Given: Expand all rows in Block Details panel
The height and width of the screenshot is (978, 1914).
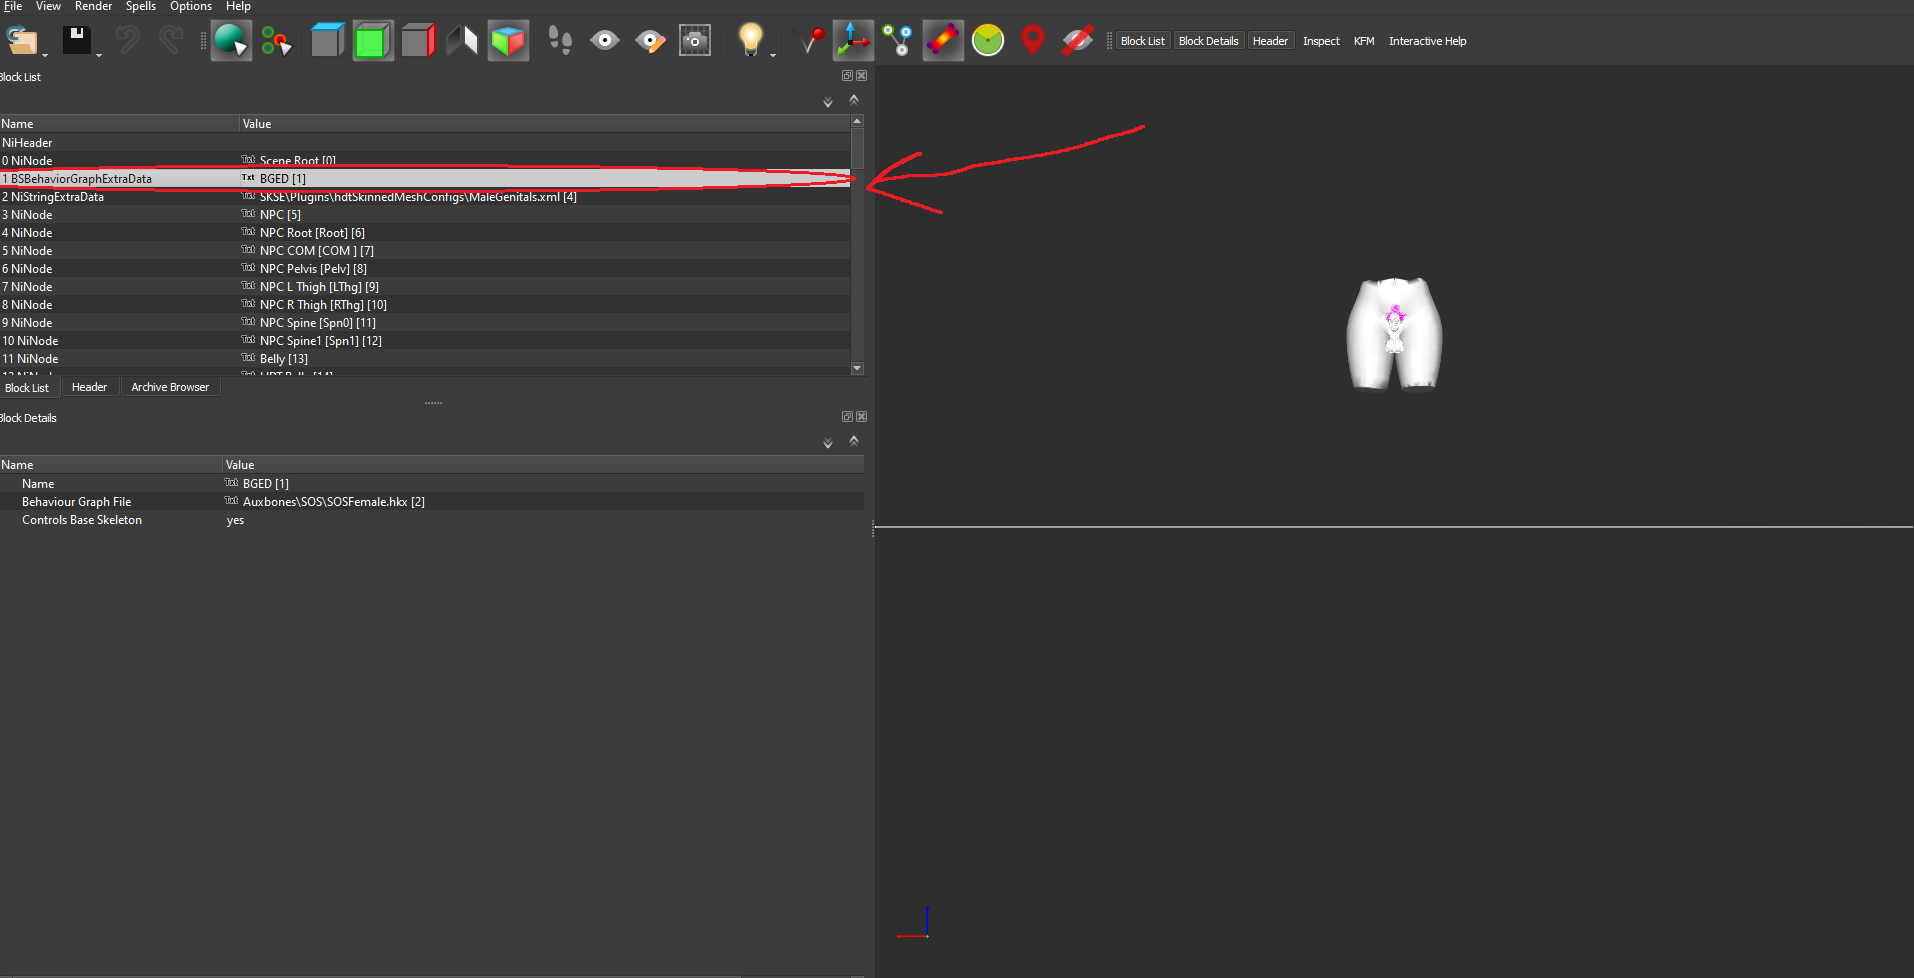Looking at the screenshot, I should point(828,443).
